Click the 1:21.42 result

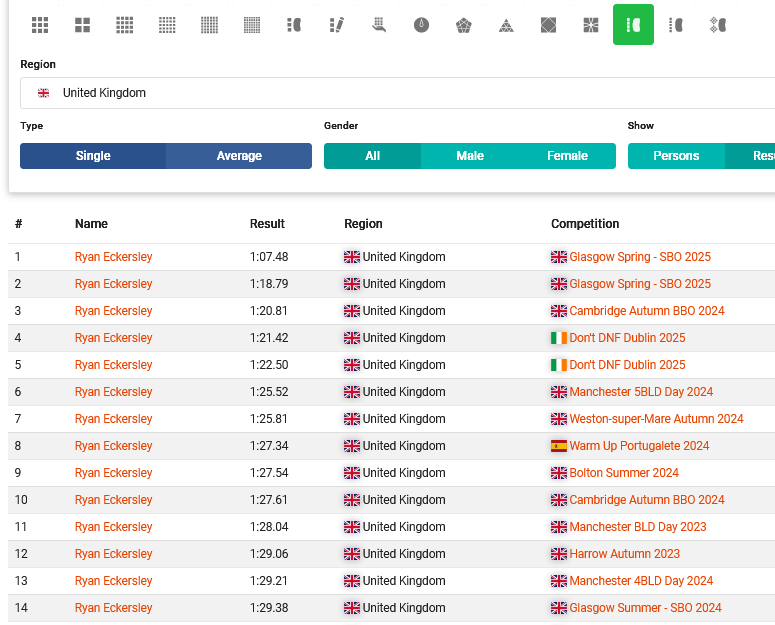coord(269,338)
